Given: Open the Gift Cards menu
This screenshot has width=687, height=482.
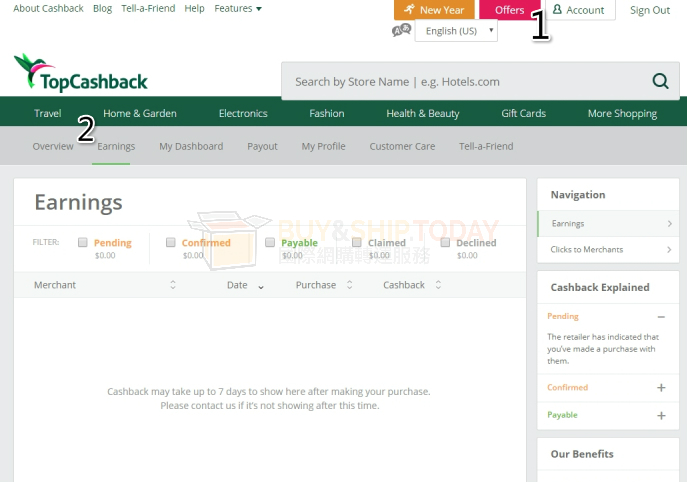Looking at the screenshot, I should (523, 113).
